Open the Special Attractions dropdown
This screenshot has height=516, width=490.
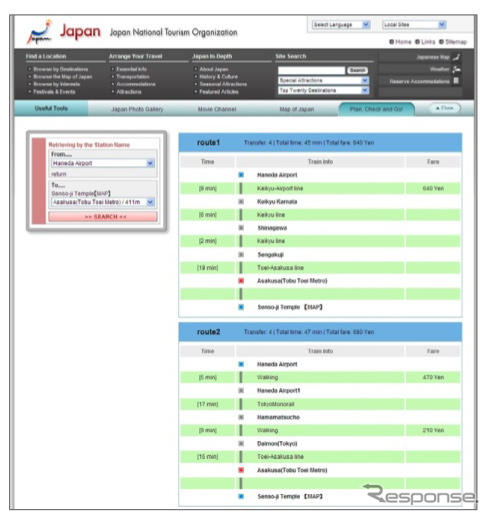[323, 80]
